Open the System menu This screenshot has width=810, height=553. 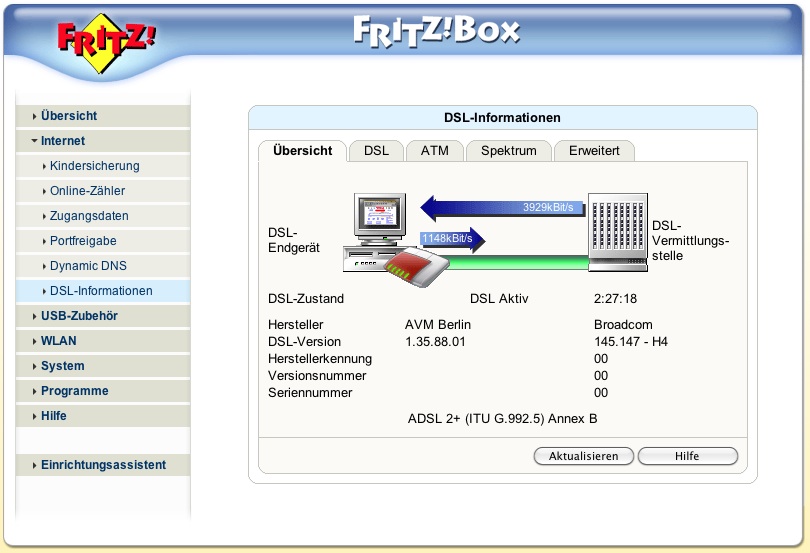[103, 366]
